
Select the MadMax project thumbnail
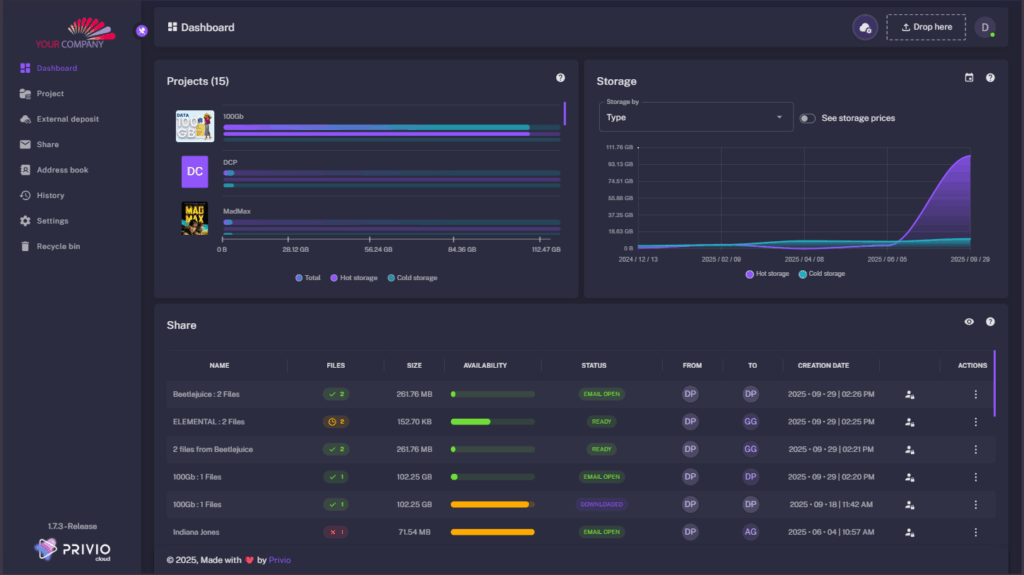tap(195, 218)
